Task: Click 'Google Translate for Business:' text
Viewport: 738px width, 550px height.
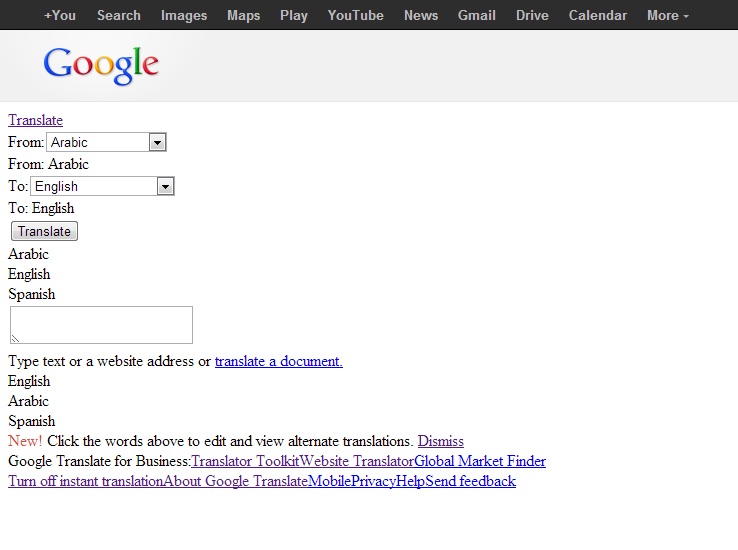Action: coord(99,461)
